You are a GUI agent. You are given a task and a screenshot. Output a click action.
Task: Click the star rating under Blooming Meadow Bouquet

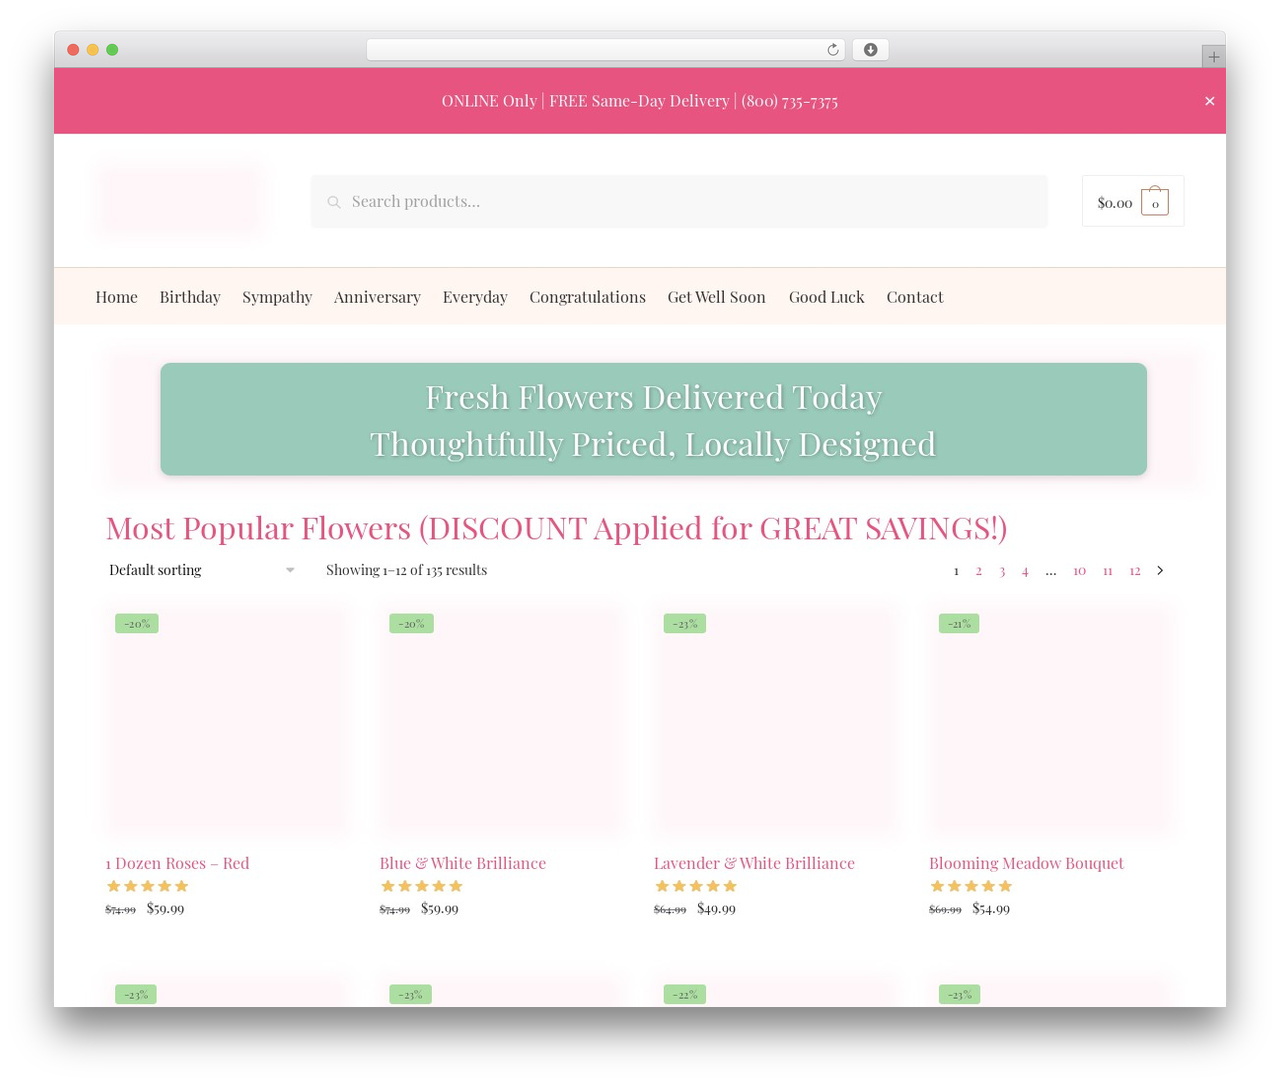(971, 886)
